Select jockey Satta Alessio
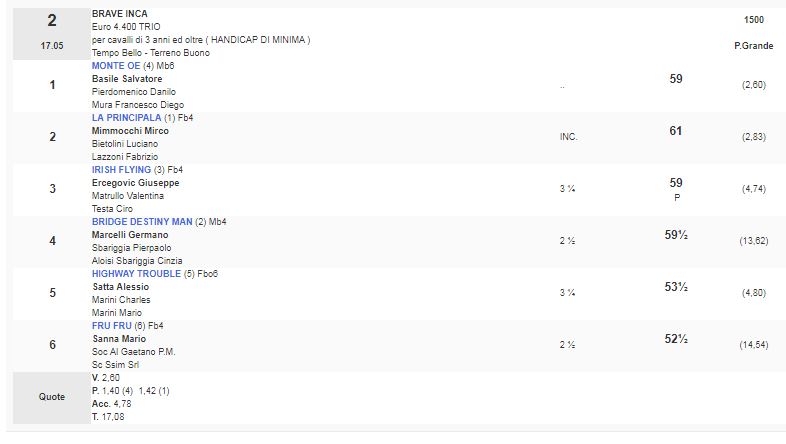 pyautogui.click(x=120, y=286)
